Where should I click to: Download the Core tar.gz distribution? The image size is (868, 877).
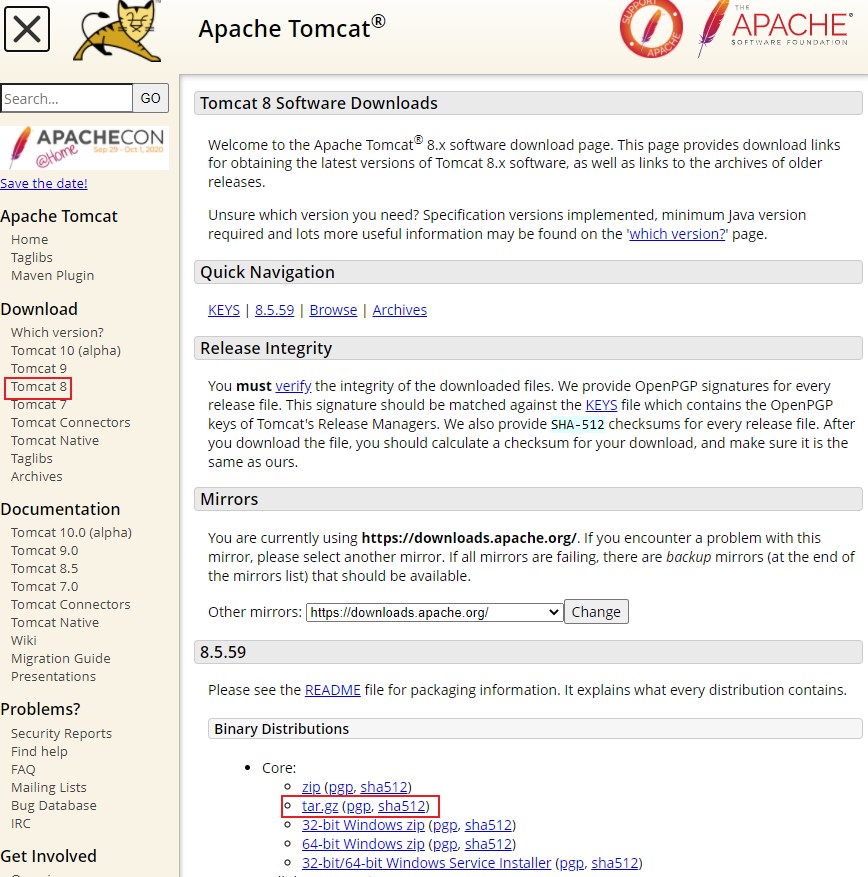320,806
